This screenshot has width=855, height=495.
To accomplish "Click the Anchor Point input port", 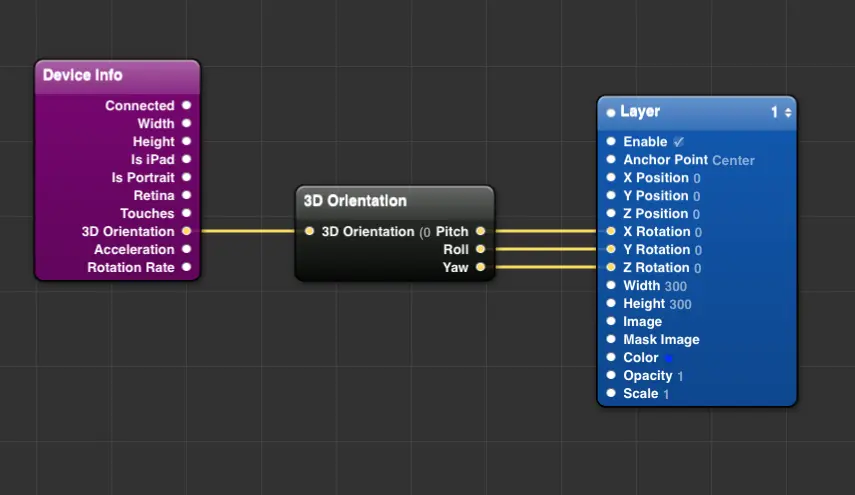I will [x=611, y=159].
